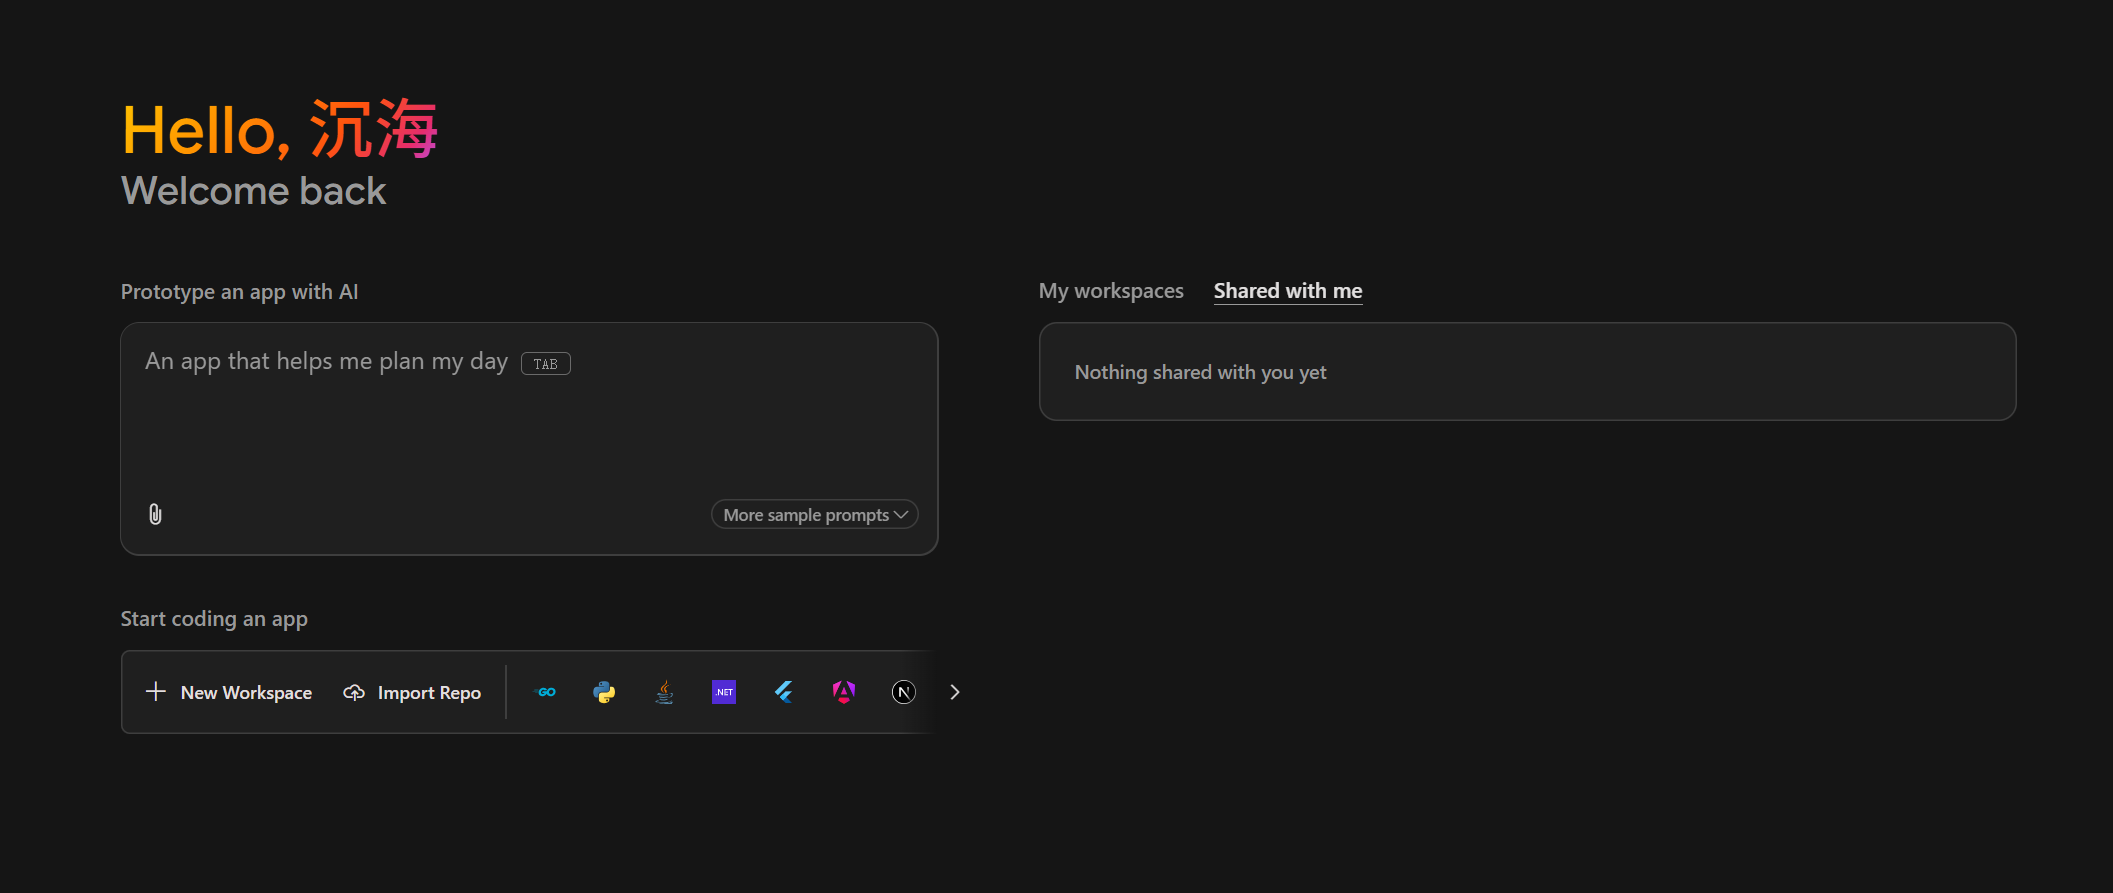Image resolution: width=2113 pixels, height=893 pixels.
Task: Expand the More sample prompts dropdown
Action: click(x=814, y=515)
